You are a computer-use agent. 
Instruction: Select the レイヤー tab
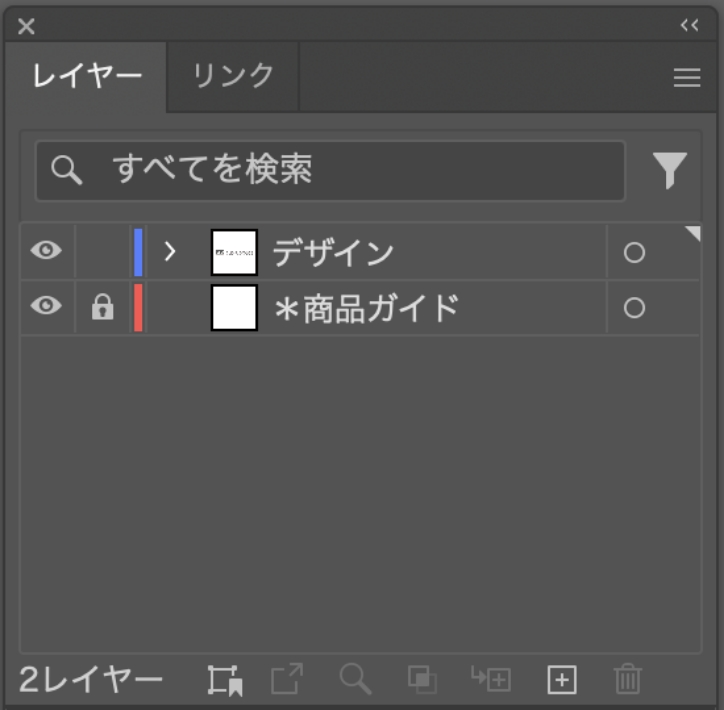click(87, 76)
